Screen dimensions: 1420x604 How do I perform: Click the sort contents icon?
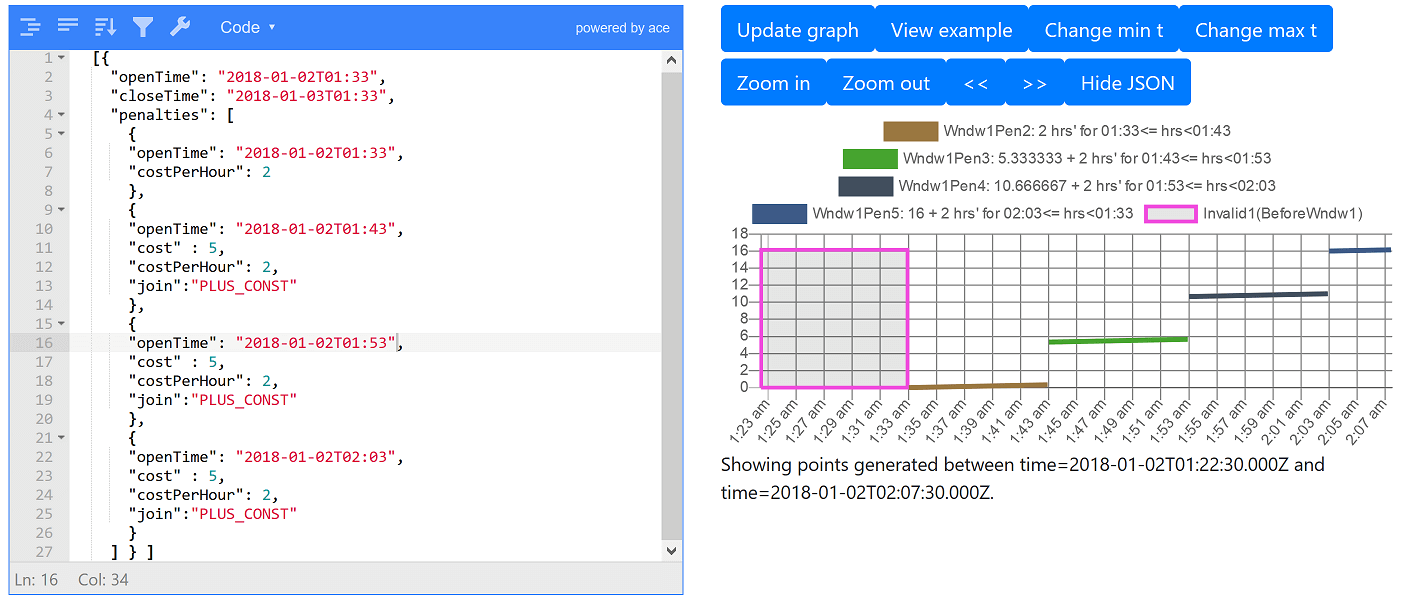tap(105, 27)
